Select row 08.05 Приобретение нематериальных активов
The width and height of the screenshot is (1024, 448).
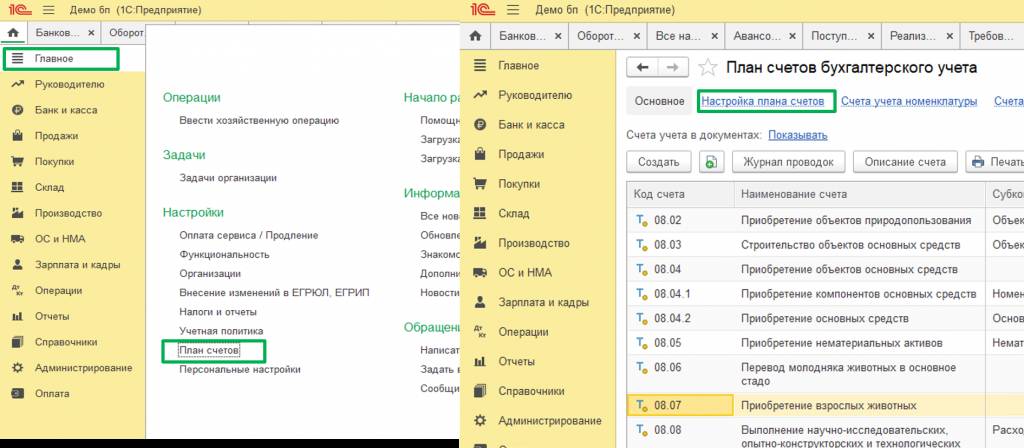click(825, 344)
